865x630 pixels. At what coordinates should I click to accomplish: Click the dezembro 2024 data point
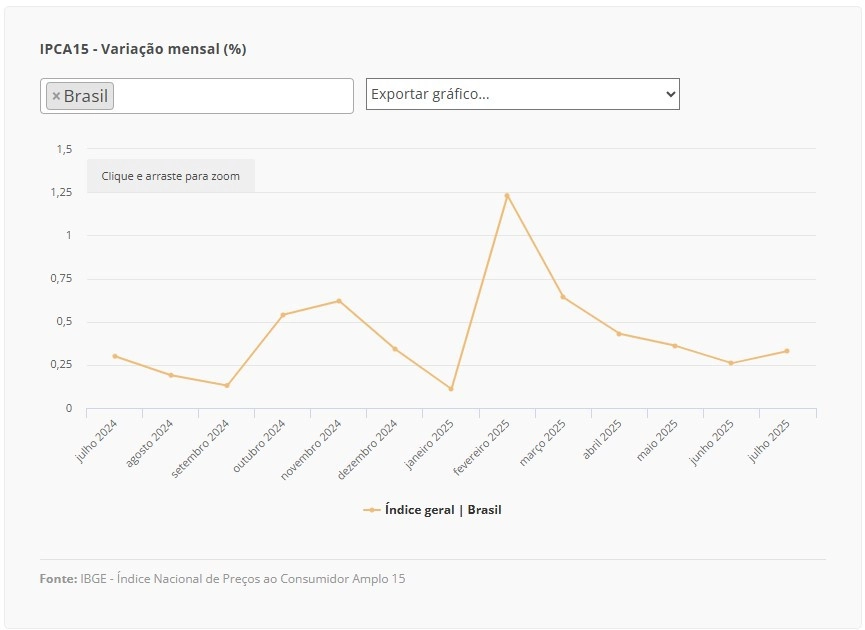pyautogui.click(x=395, y=349)
